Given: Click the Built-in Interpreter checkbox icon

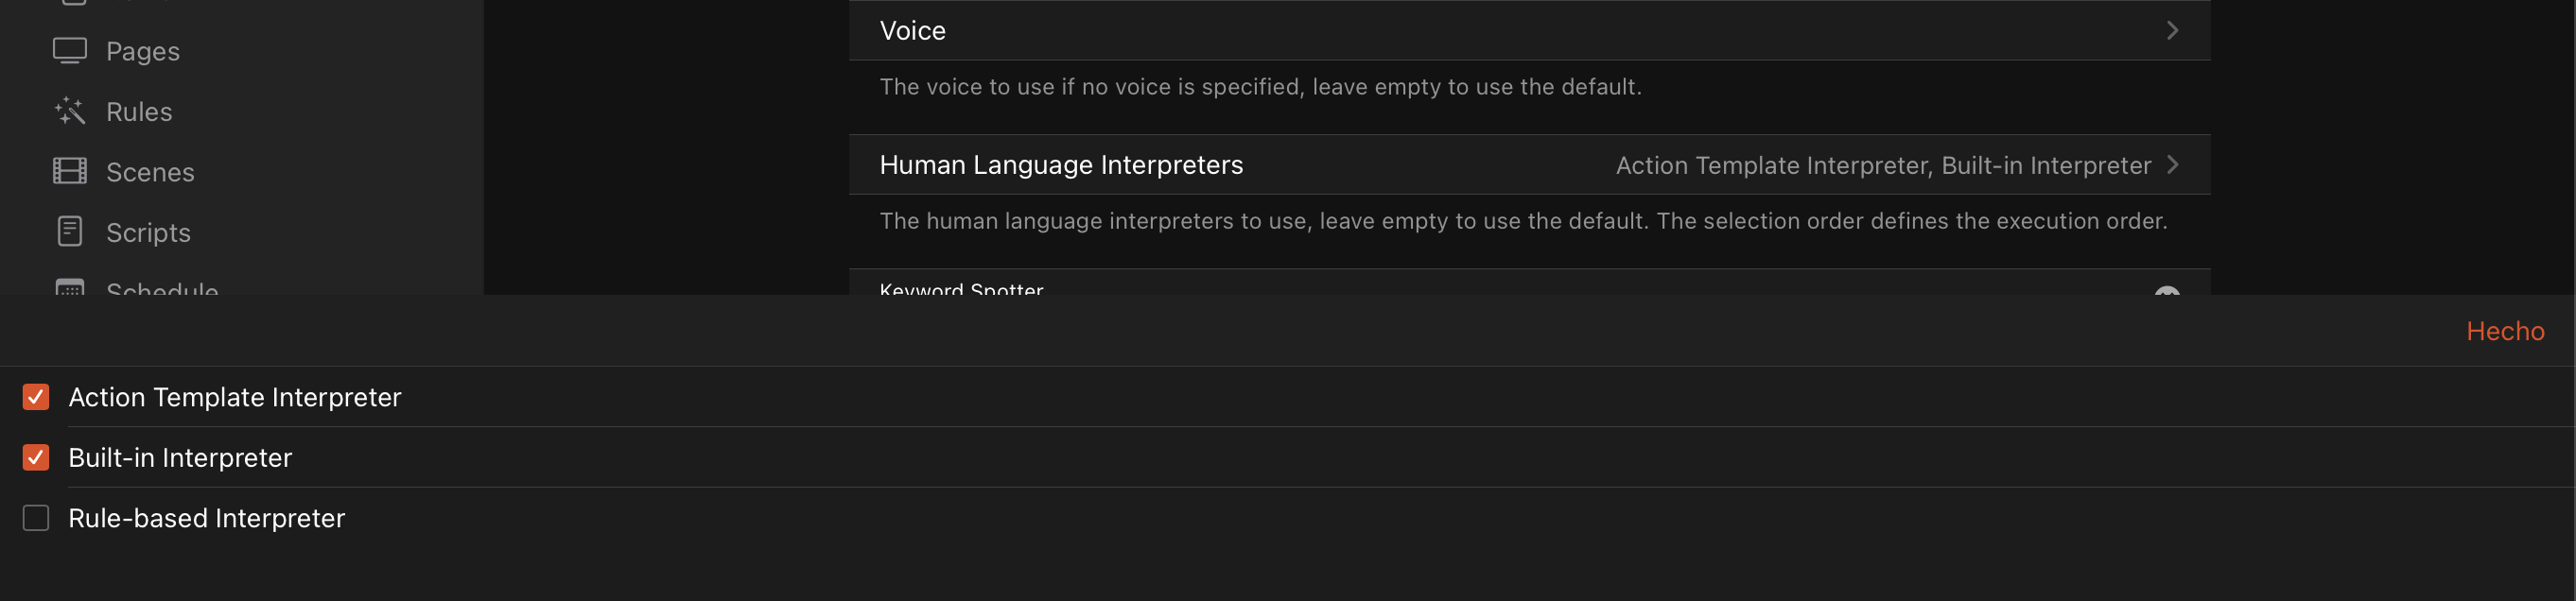Looking at the screenshot, I should 36,457.
